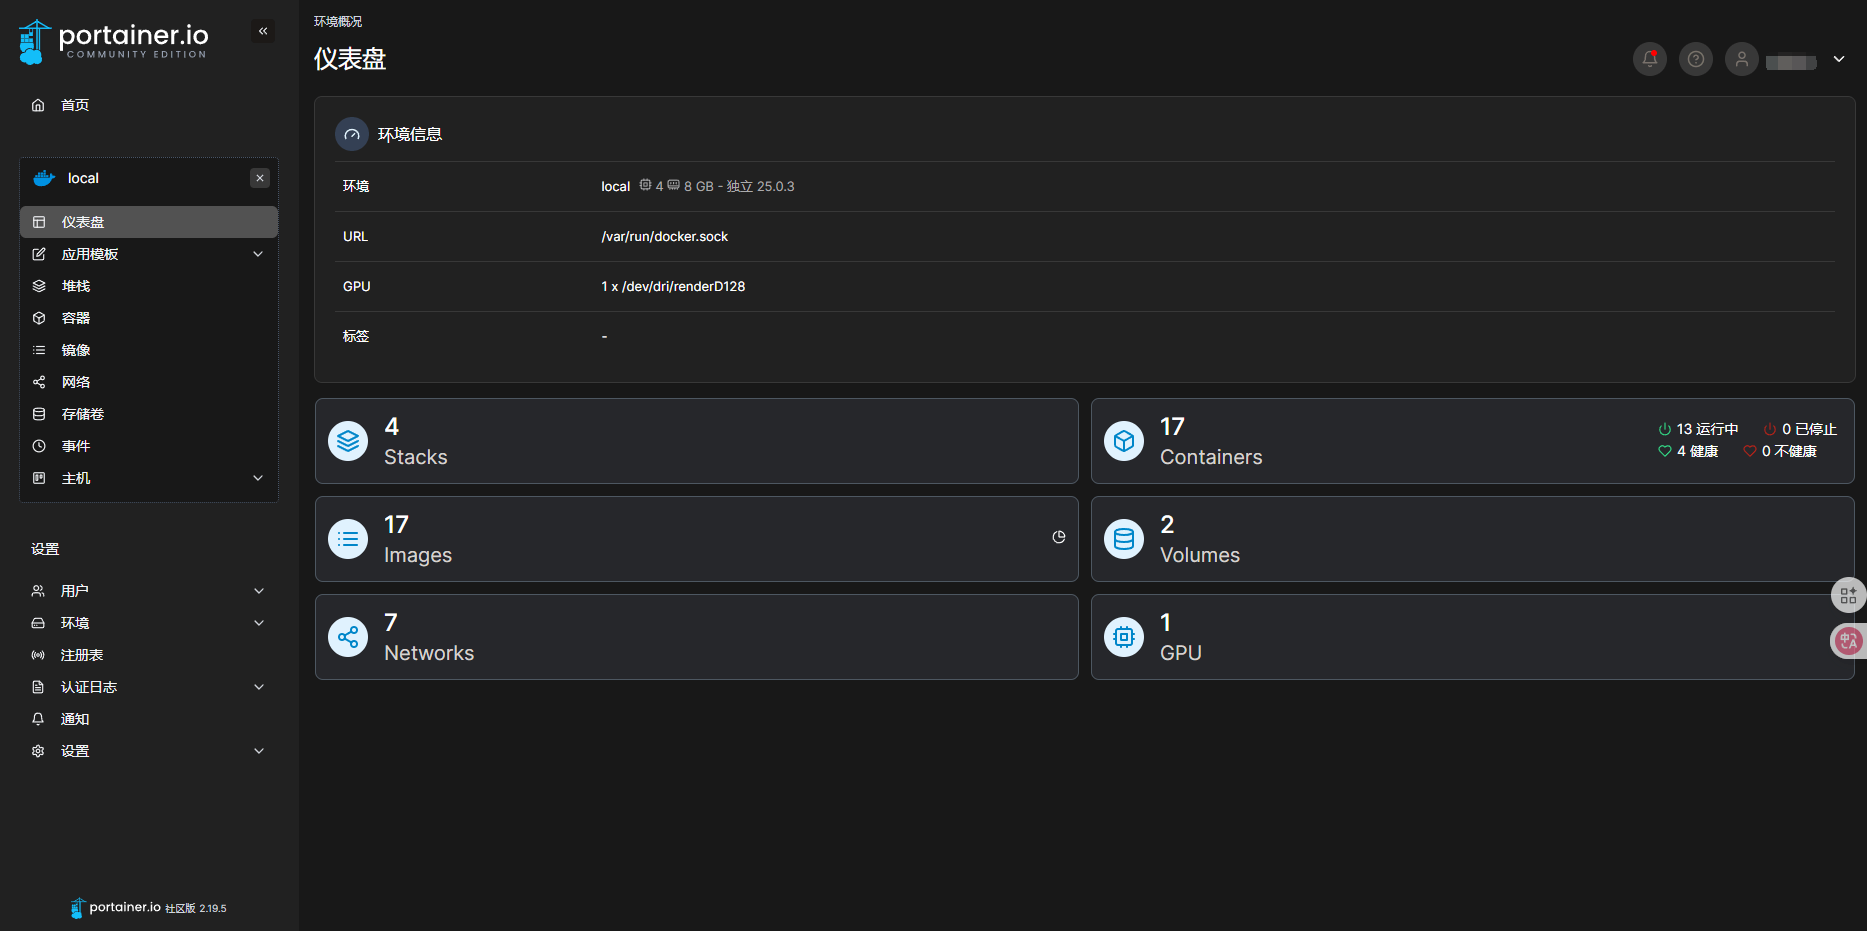Click the Networks share icon

coord(348,637)
